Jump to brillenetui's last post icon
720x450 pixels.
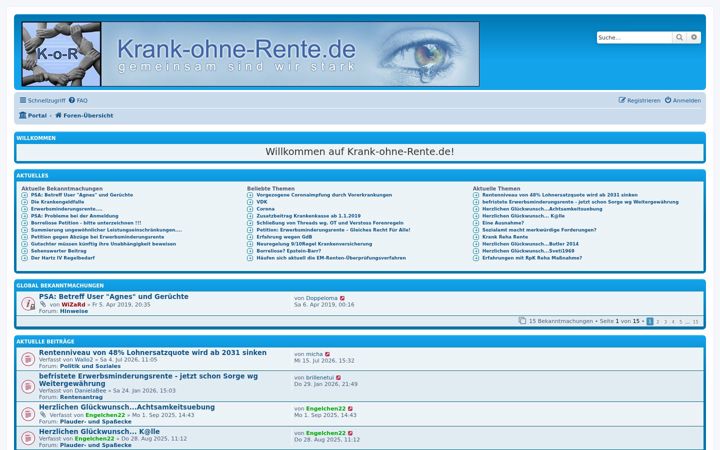coord(338,378)
